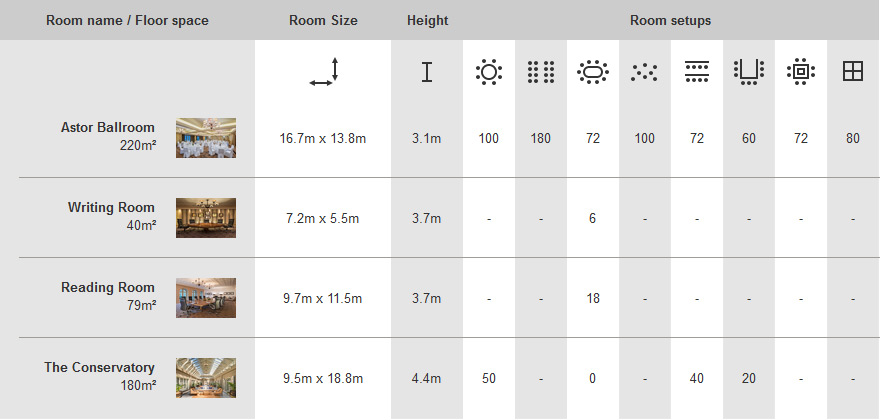
Task: Click the Writing Room name link
Action: tap(111, 207)
